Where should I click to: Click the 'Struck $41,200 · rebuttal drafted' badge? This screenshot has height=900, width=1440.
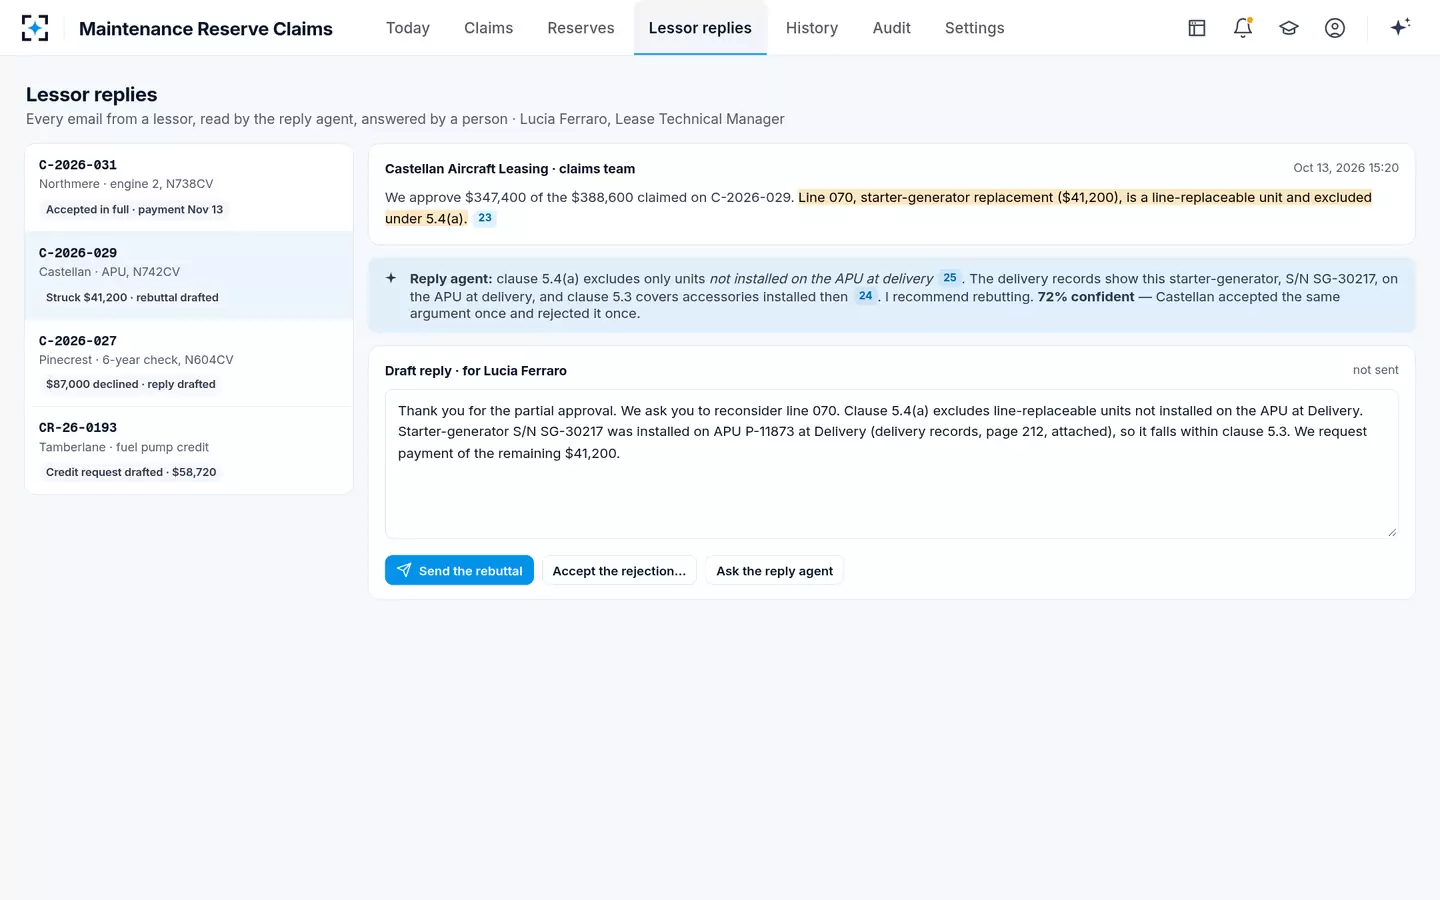[132, 298]
